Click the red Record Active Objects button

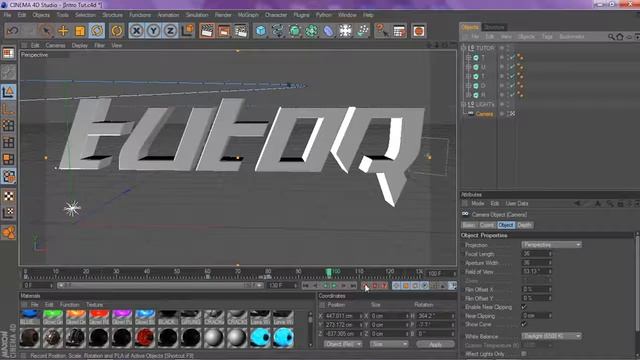tap(364, 286)
